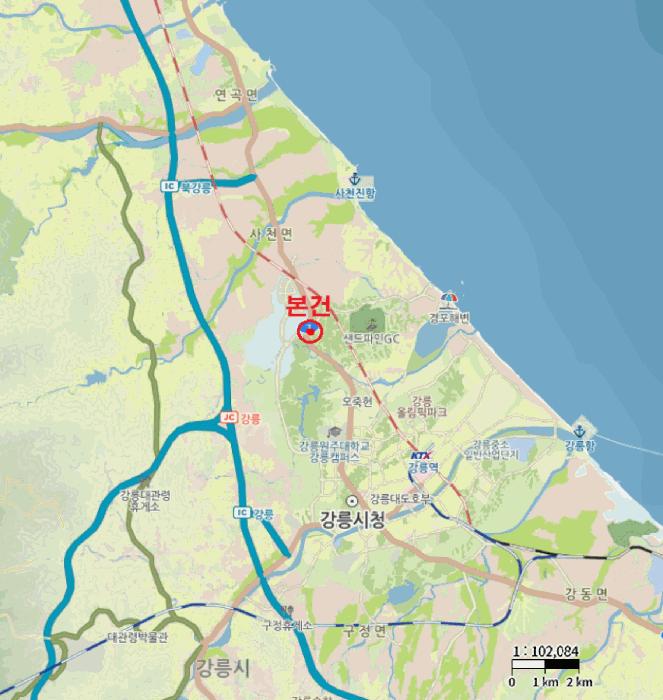Click the 강릉시청 label

click(x=352, y=520)
